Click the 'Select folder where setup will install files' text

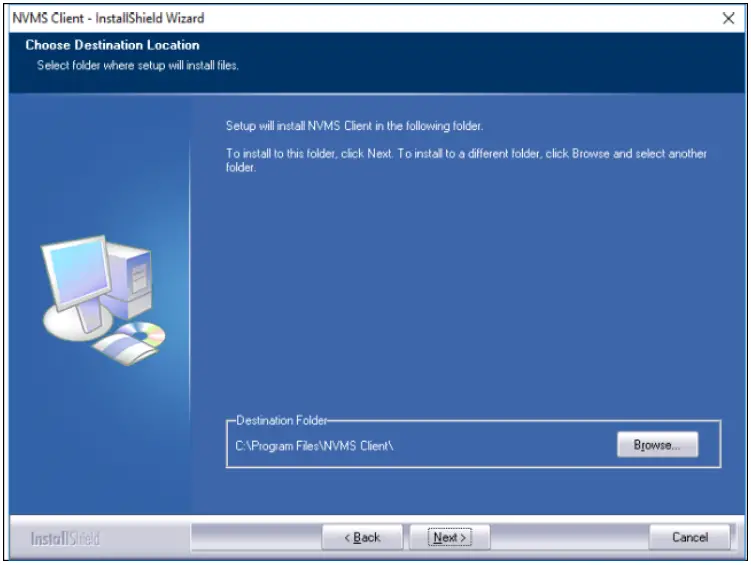(x=137, y=65)
